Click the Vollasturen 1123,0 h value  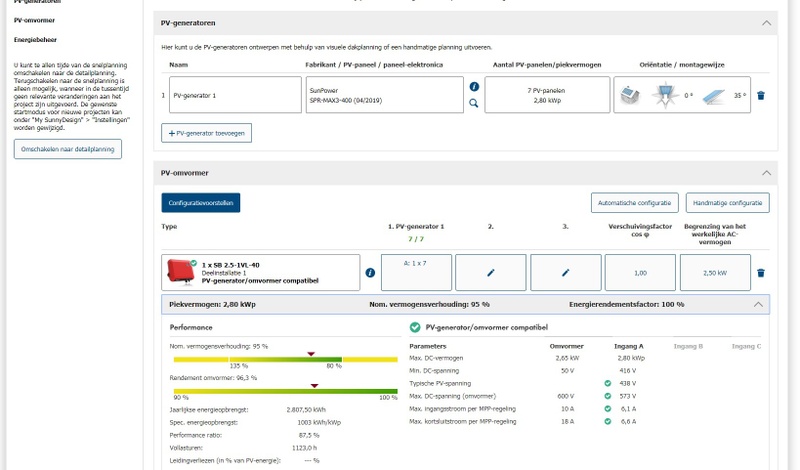tap(305, 448)
